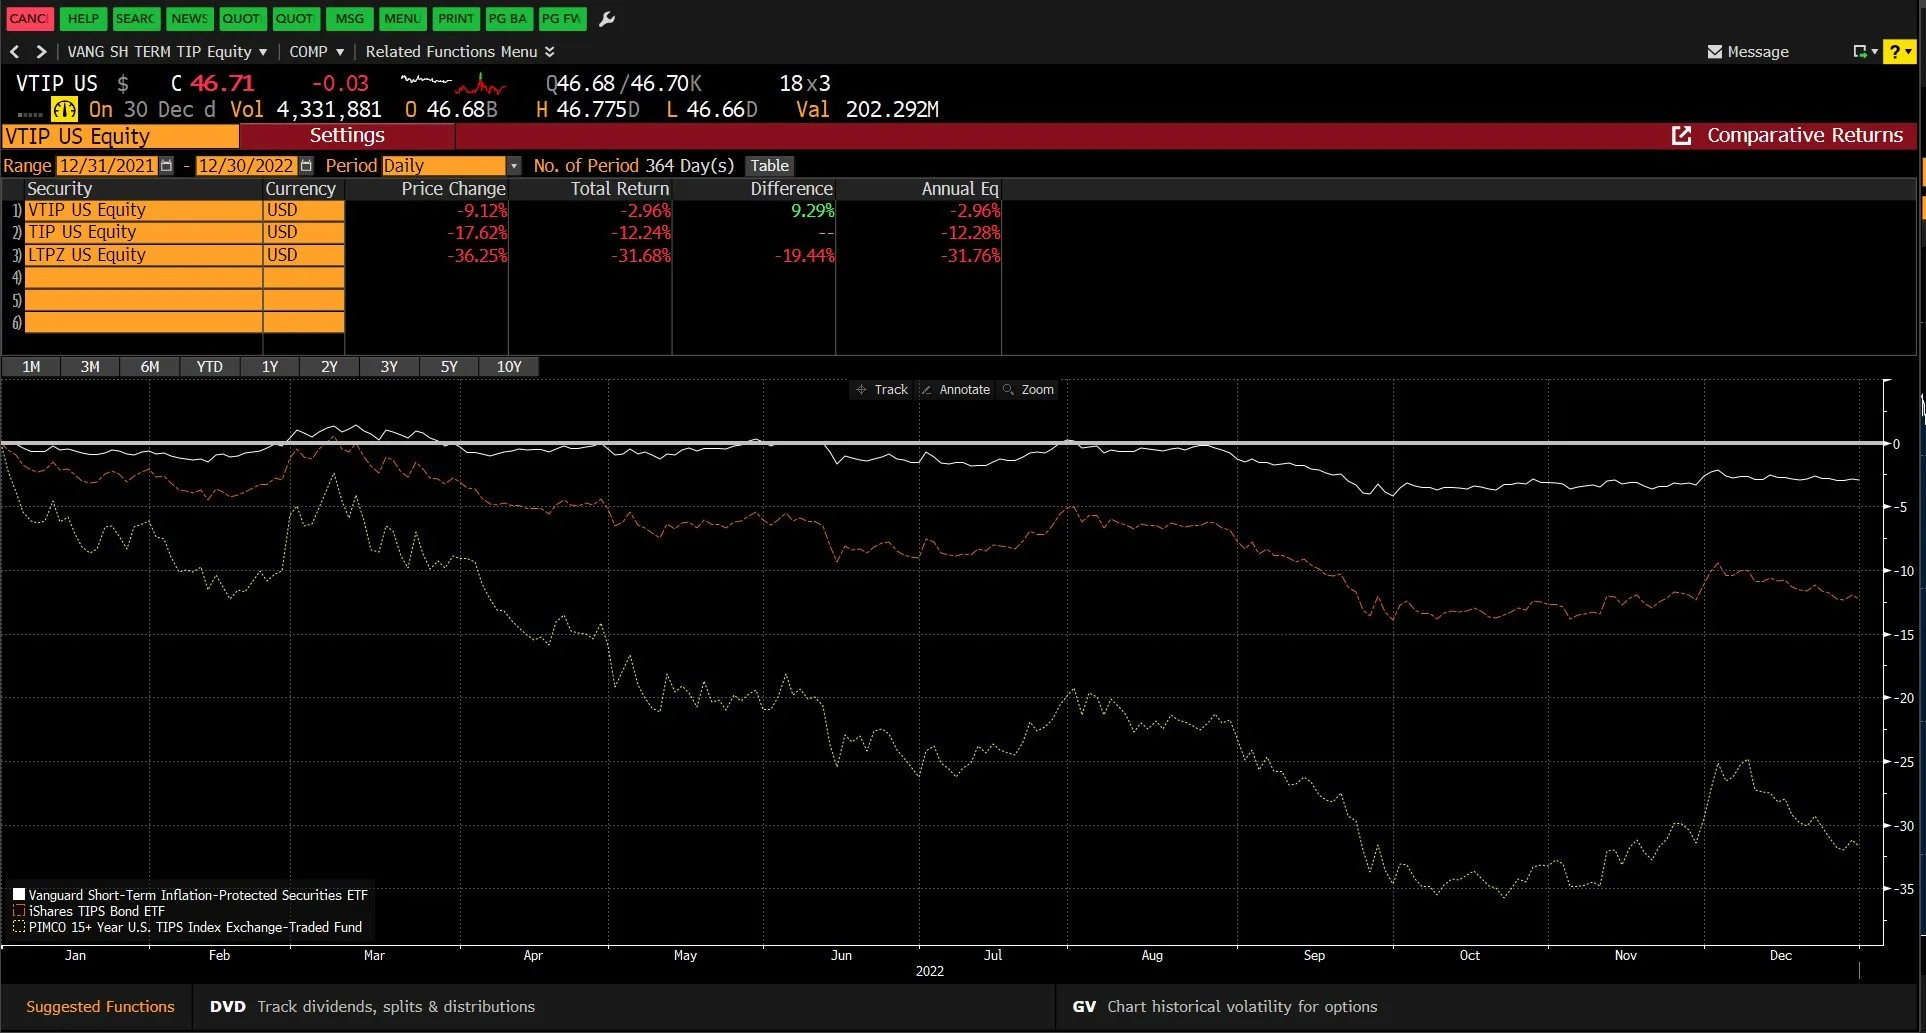Open DVD Track dividends suggested function
Screen dimensions: 1926x1033
(372, 1007)
